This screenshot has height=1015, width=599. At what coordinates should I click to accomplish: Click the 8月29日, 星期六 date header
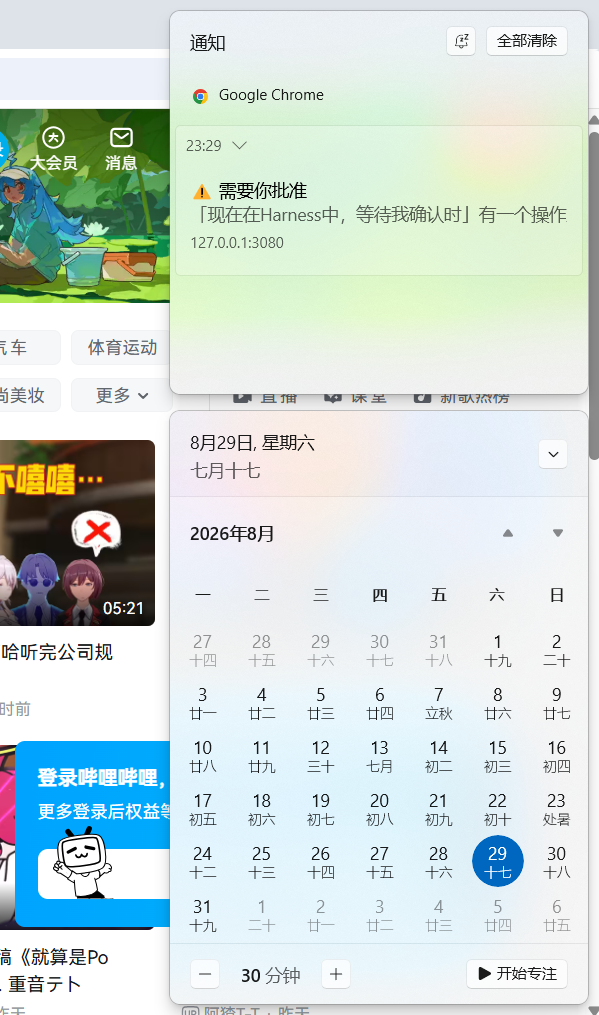pyautogui.click(x=252, y=443)
